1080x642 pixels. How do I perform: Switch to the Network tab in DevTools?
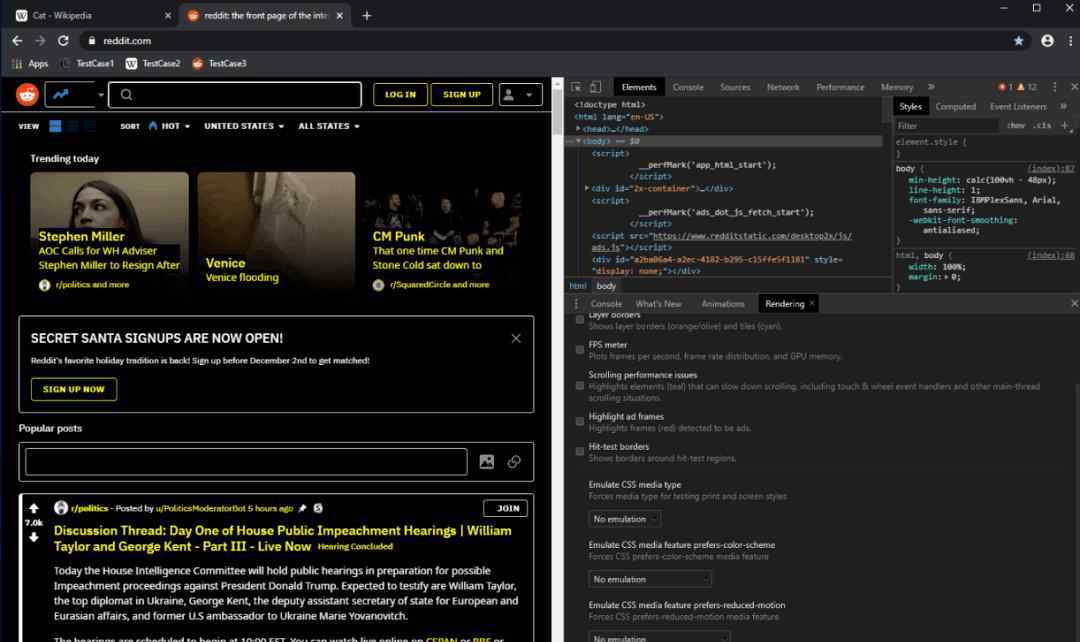pos(783,87)
